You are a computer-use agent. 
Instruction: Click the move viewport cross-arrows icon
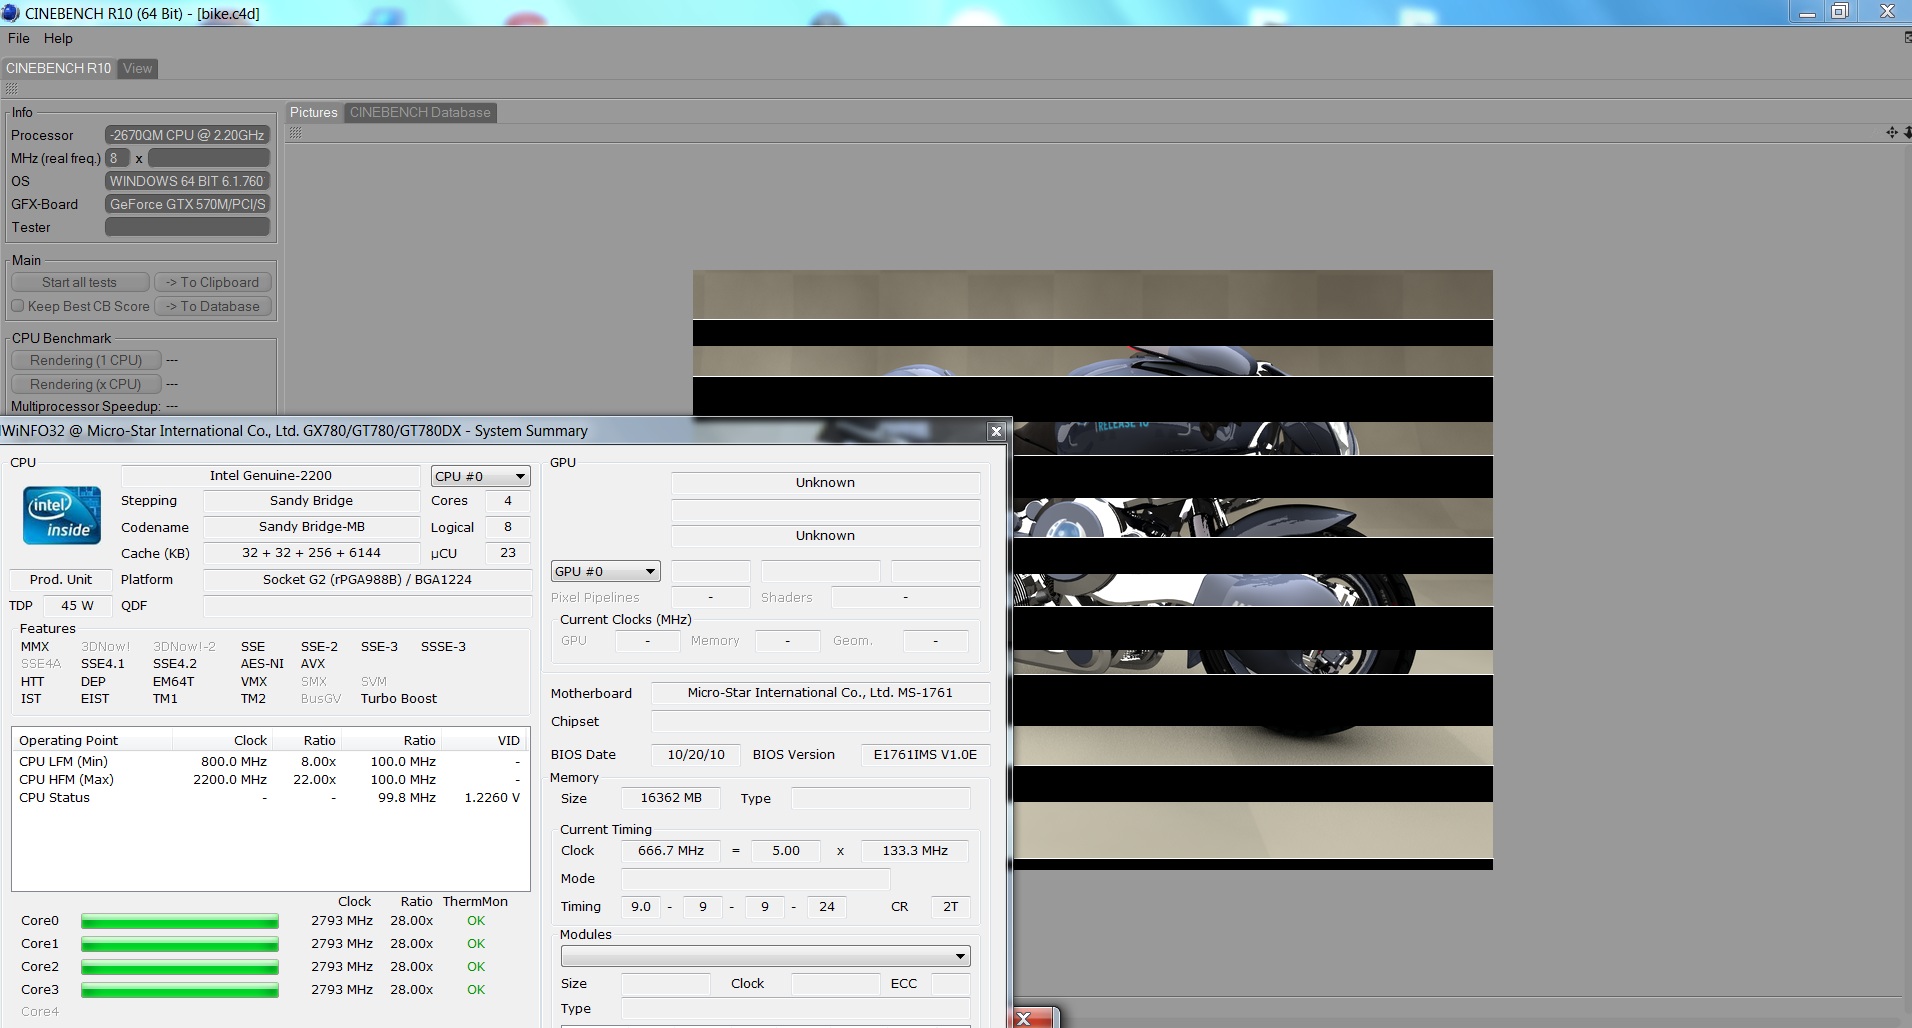(1892, 132)
